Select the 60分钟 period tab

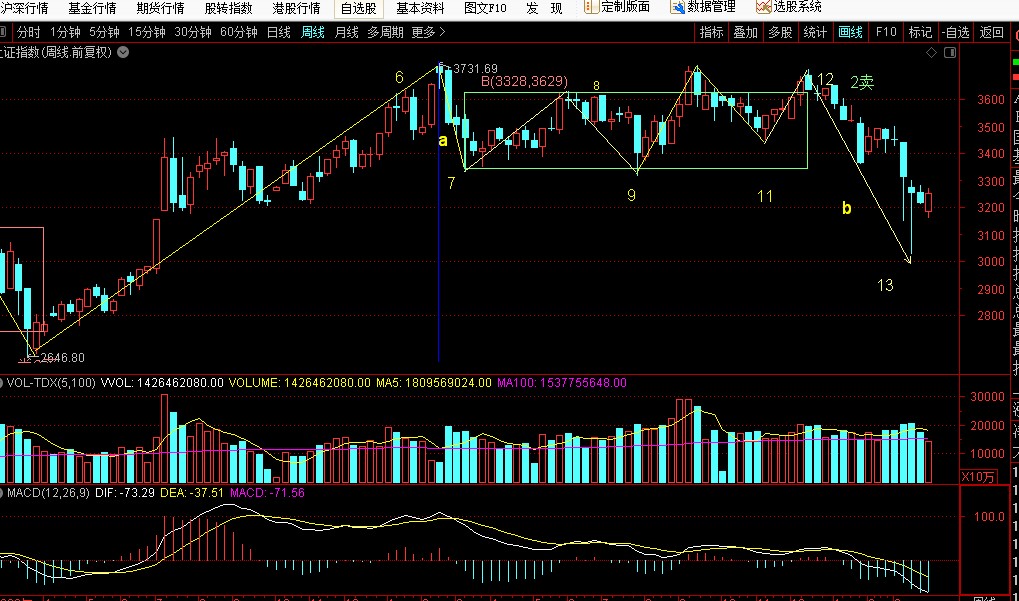pos(238,32)
